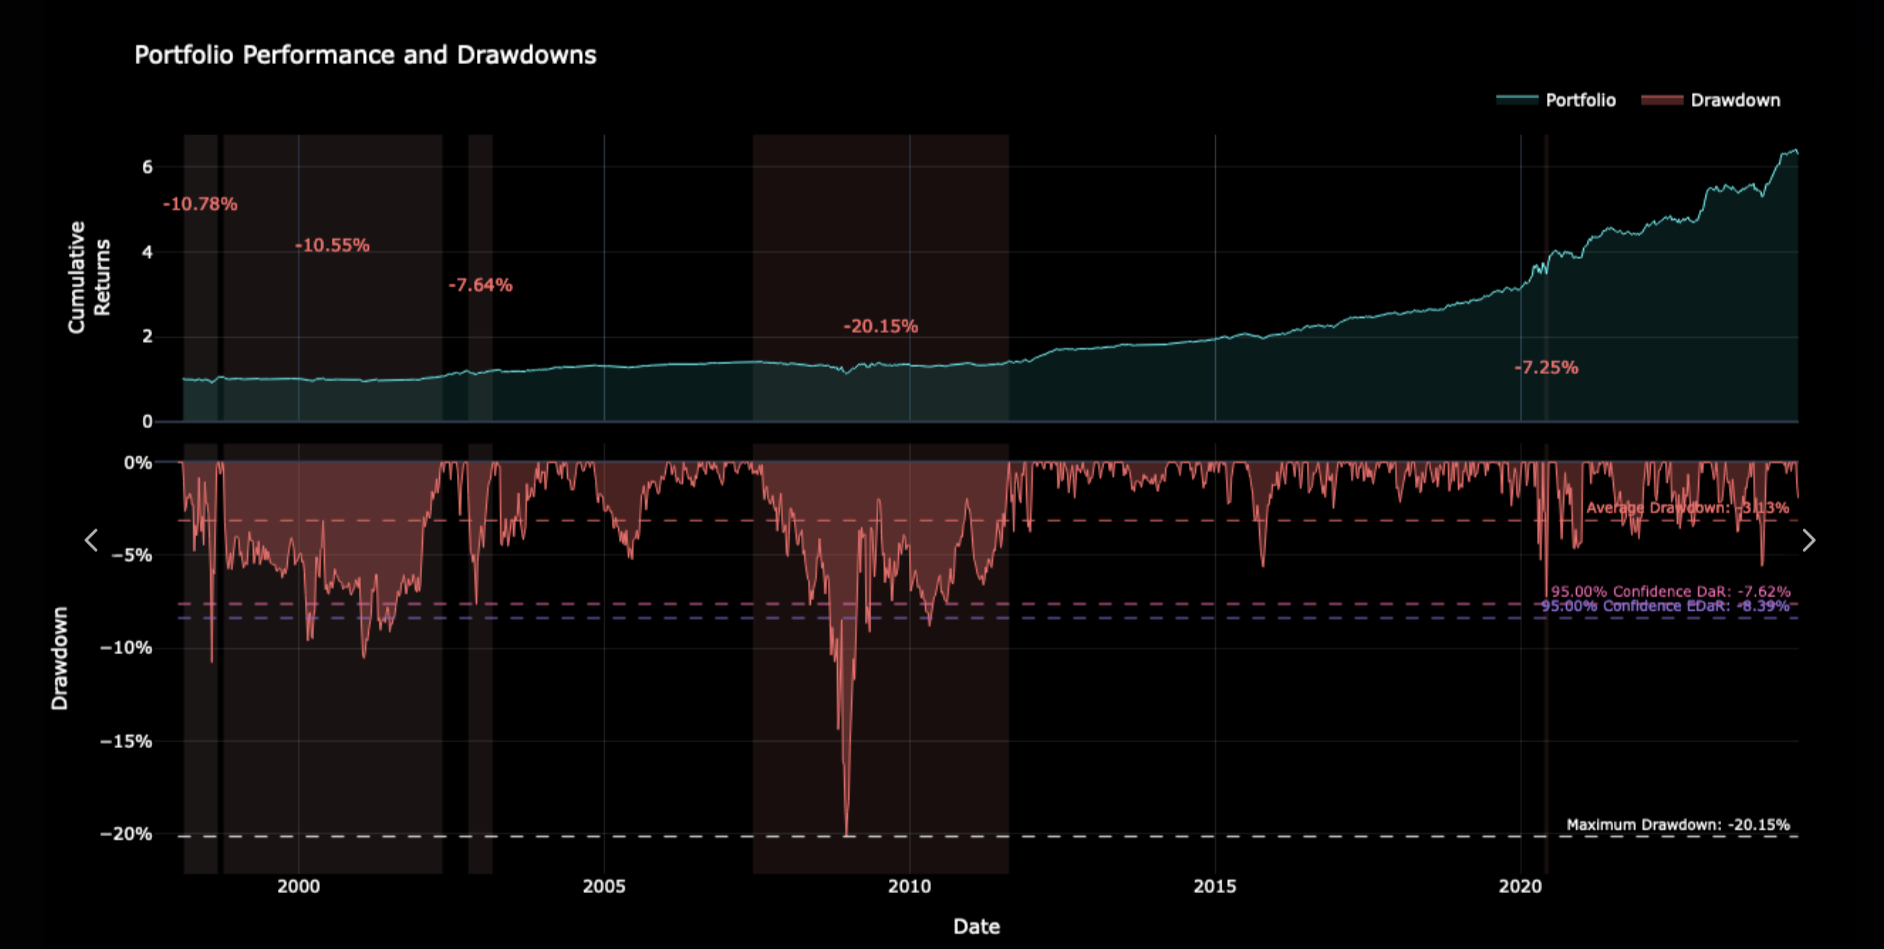Screen dimensions: 1884x949
Task: Click the 'Date' x-axis title
Action: point(976,927)
